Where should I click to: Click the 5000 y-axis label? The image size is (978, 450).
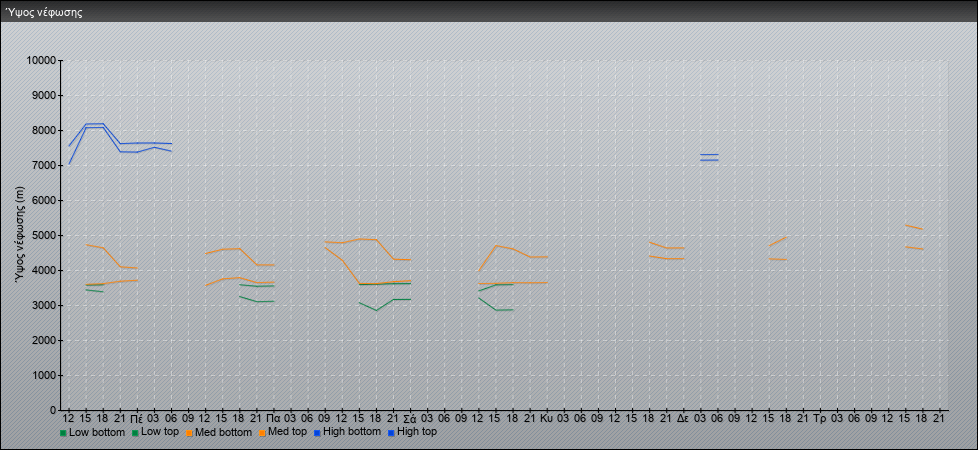pos(44,235)
